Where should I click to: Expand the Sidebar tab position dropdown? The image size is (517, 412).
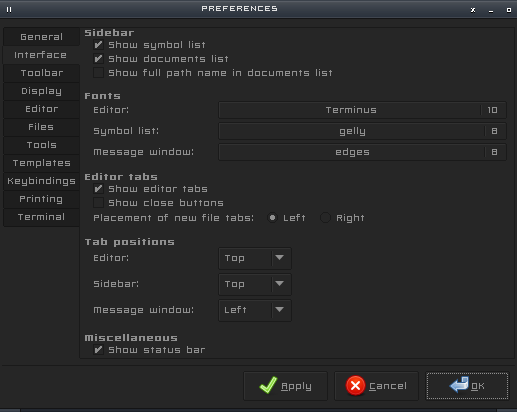(x=255, y=284)
